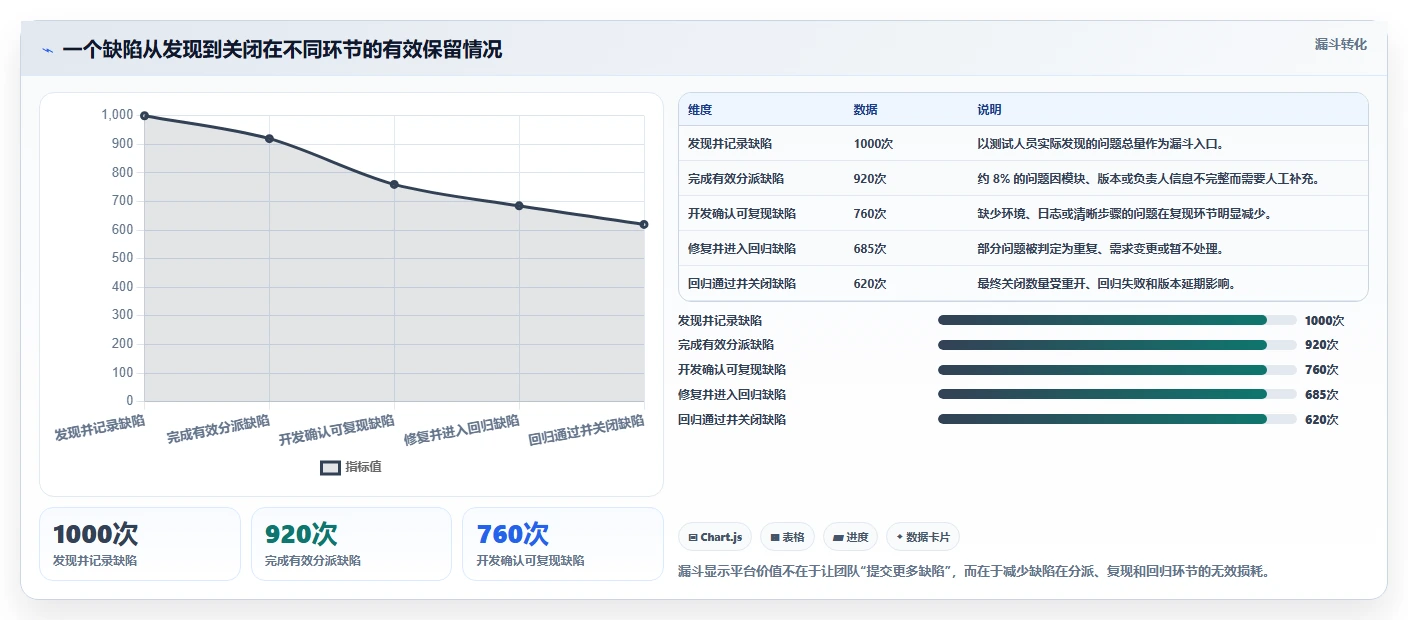Click the lightning icon beside the page title
This screenshot has width=1408, height=620.
point(48,50)
